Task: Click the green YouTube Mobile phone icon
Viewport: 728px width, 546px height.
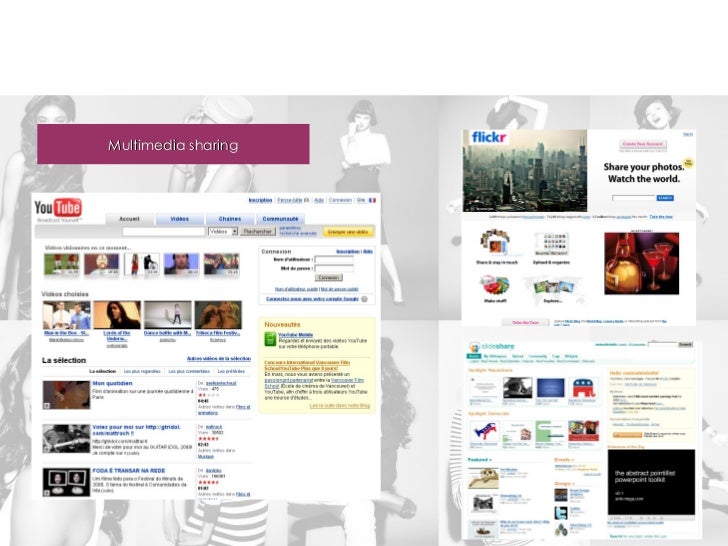Action: point(270,339)
